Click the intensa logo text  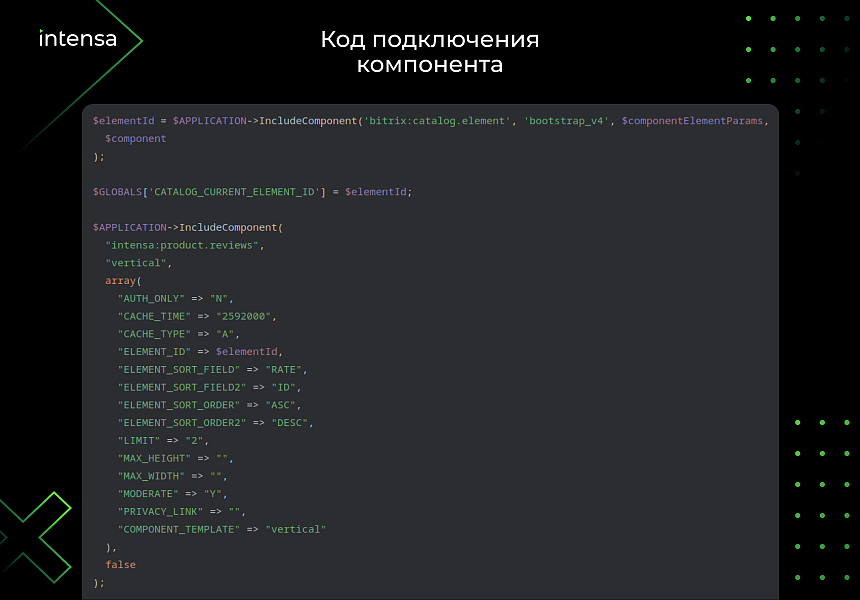click(x=77, y=38)
